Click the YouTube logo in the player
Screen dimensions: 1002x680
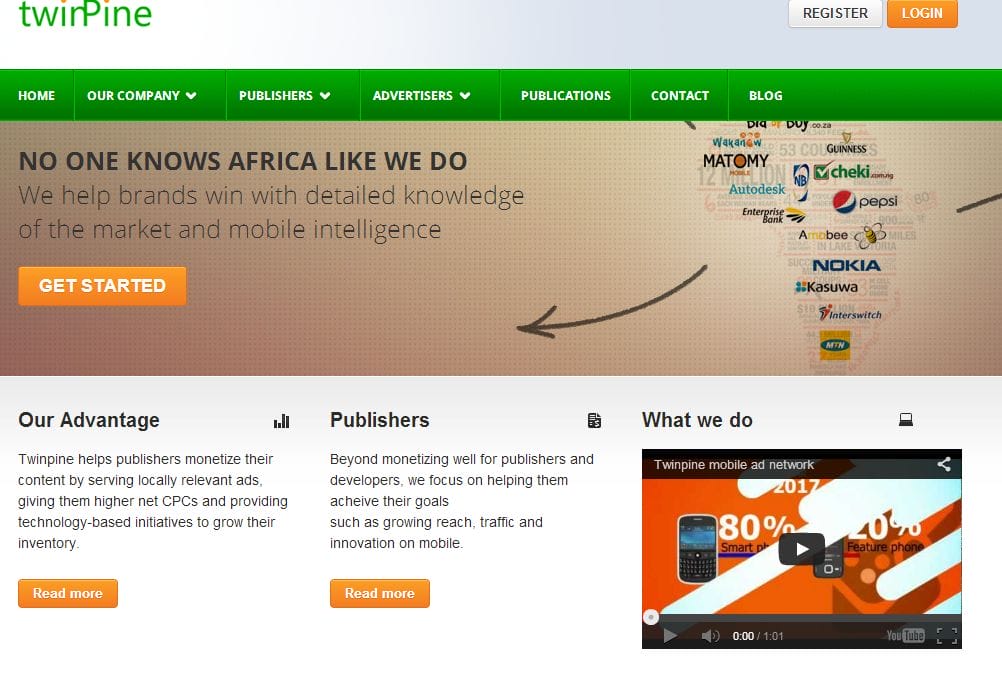906,635
